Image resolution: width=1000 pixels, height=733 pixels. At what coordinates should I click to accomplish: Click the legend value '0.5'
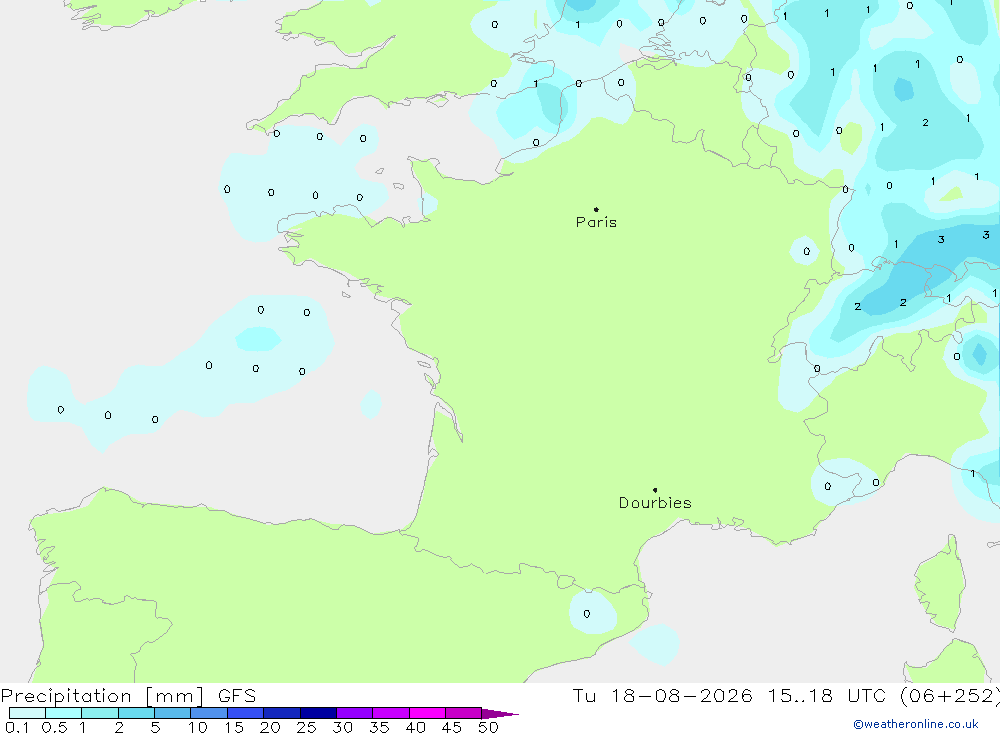(x=54, y=727)
